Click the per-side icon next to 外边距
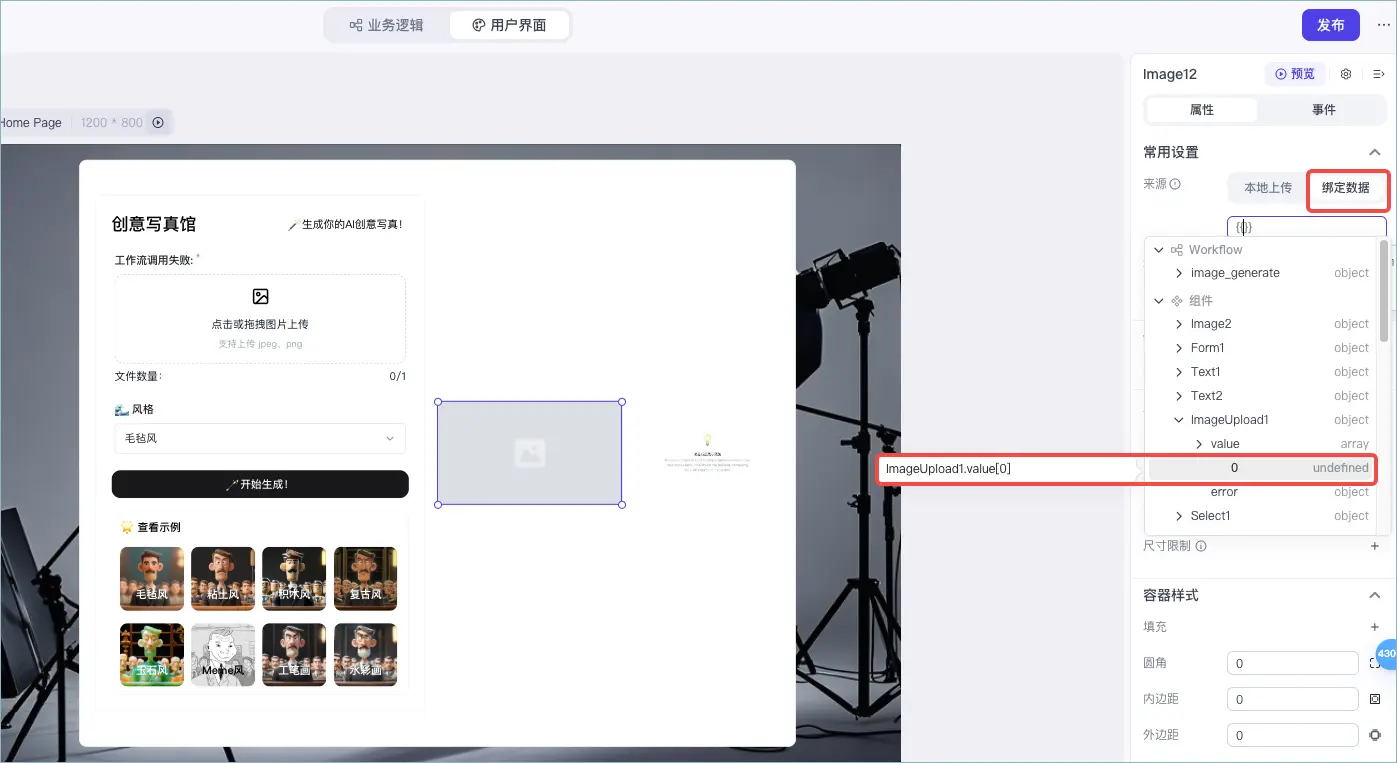 click(x=1375, y=735)
